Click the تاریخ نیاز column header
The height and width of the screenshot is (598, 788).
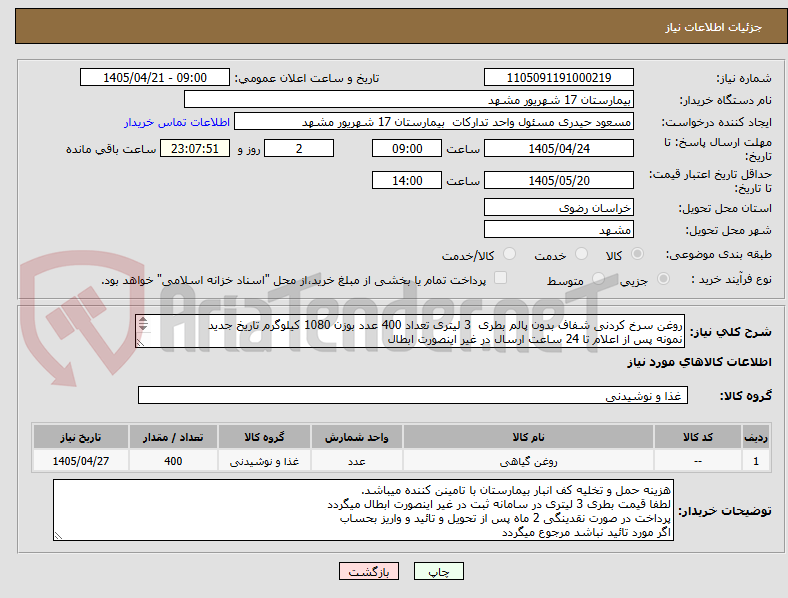(x=80, y=437)
